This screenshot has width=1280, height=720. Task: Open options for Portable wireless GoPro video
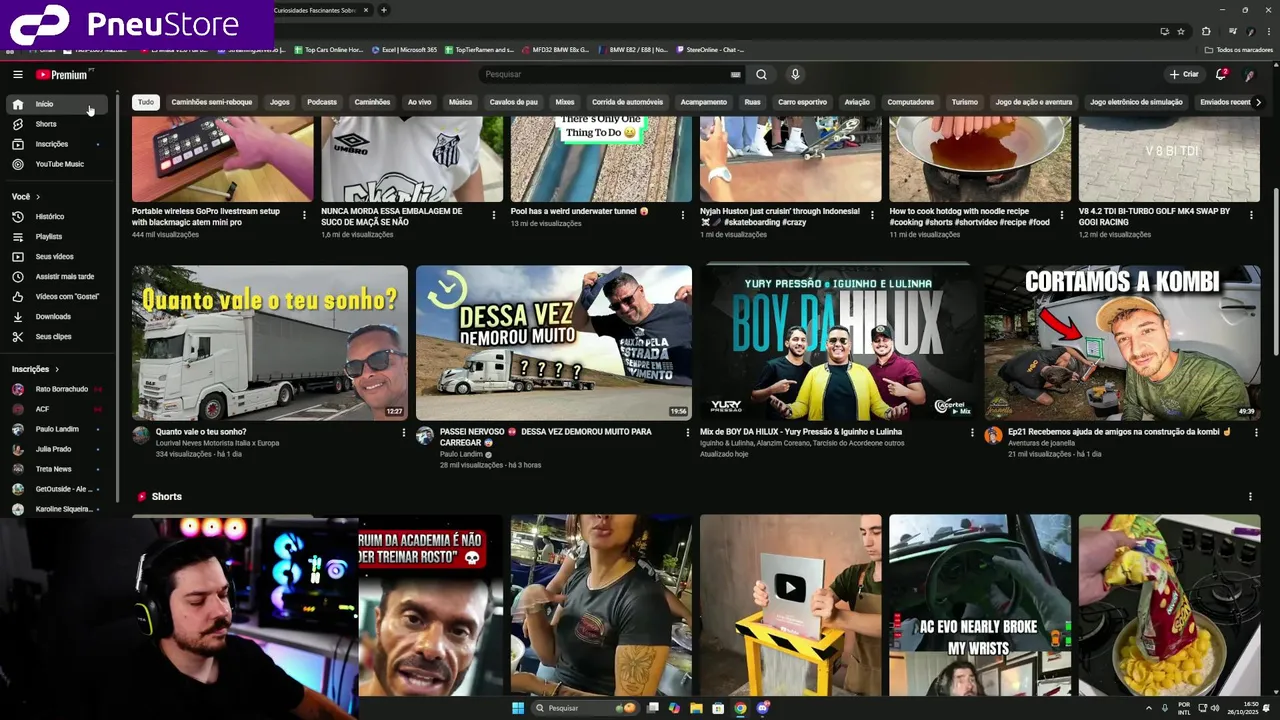[x=304, y=213]
